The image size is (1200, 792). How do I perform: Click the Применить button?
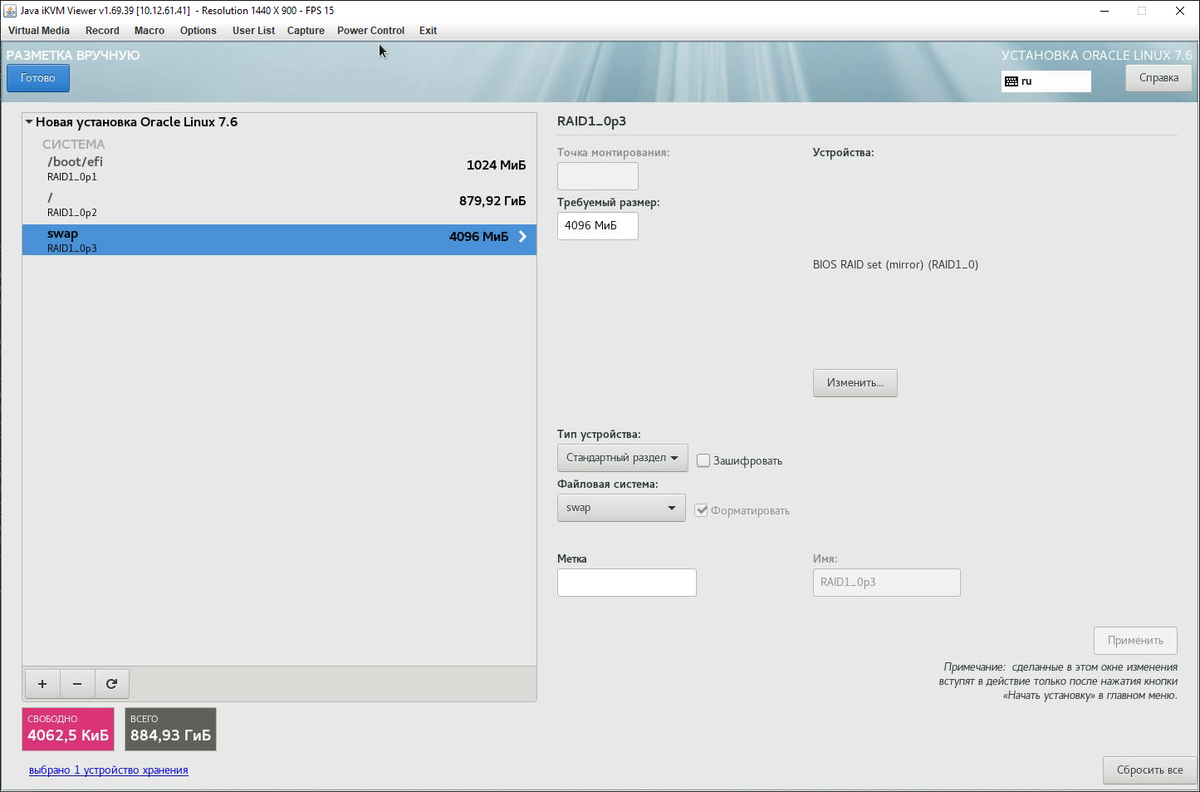pyautogui.click(x=1135, y=641)
